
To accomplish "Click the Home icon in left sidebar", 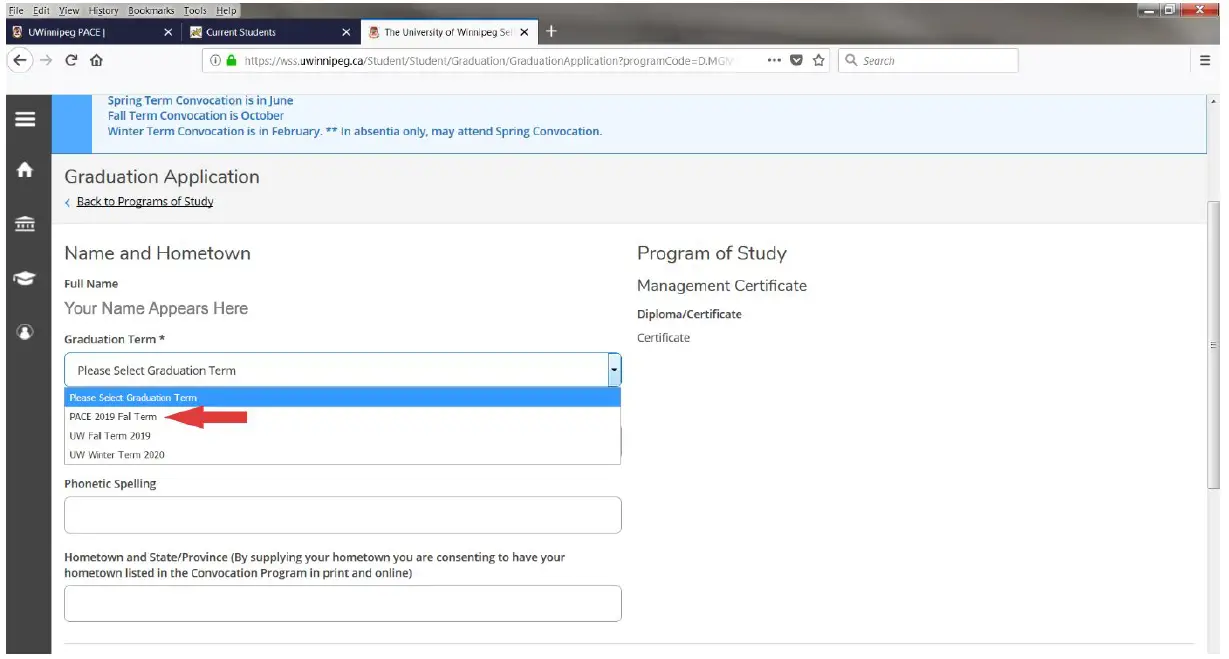I will [25, 169].
